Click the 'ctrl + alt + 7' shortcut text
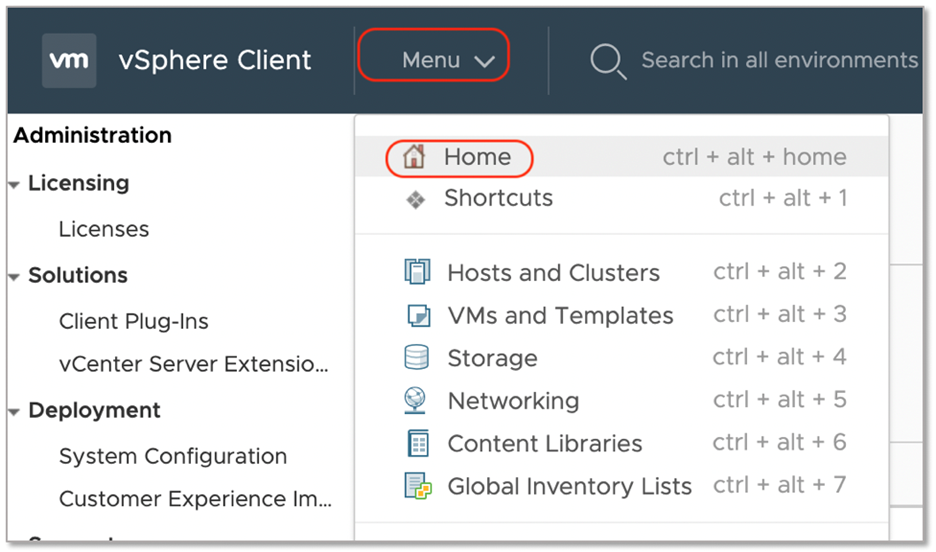The width and height of the screenshot is (936, 552). tap(780, 485)
